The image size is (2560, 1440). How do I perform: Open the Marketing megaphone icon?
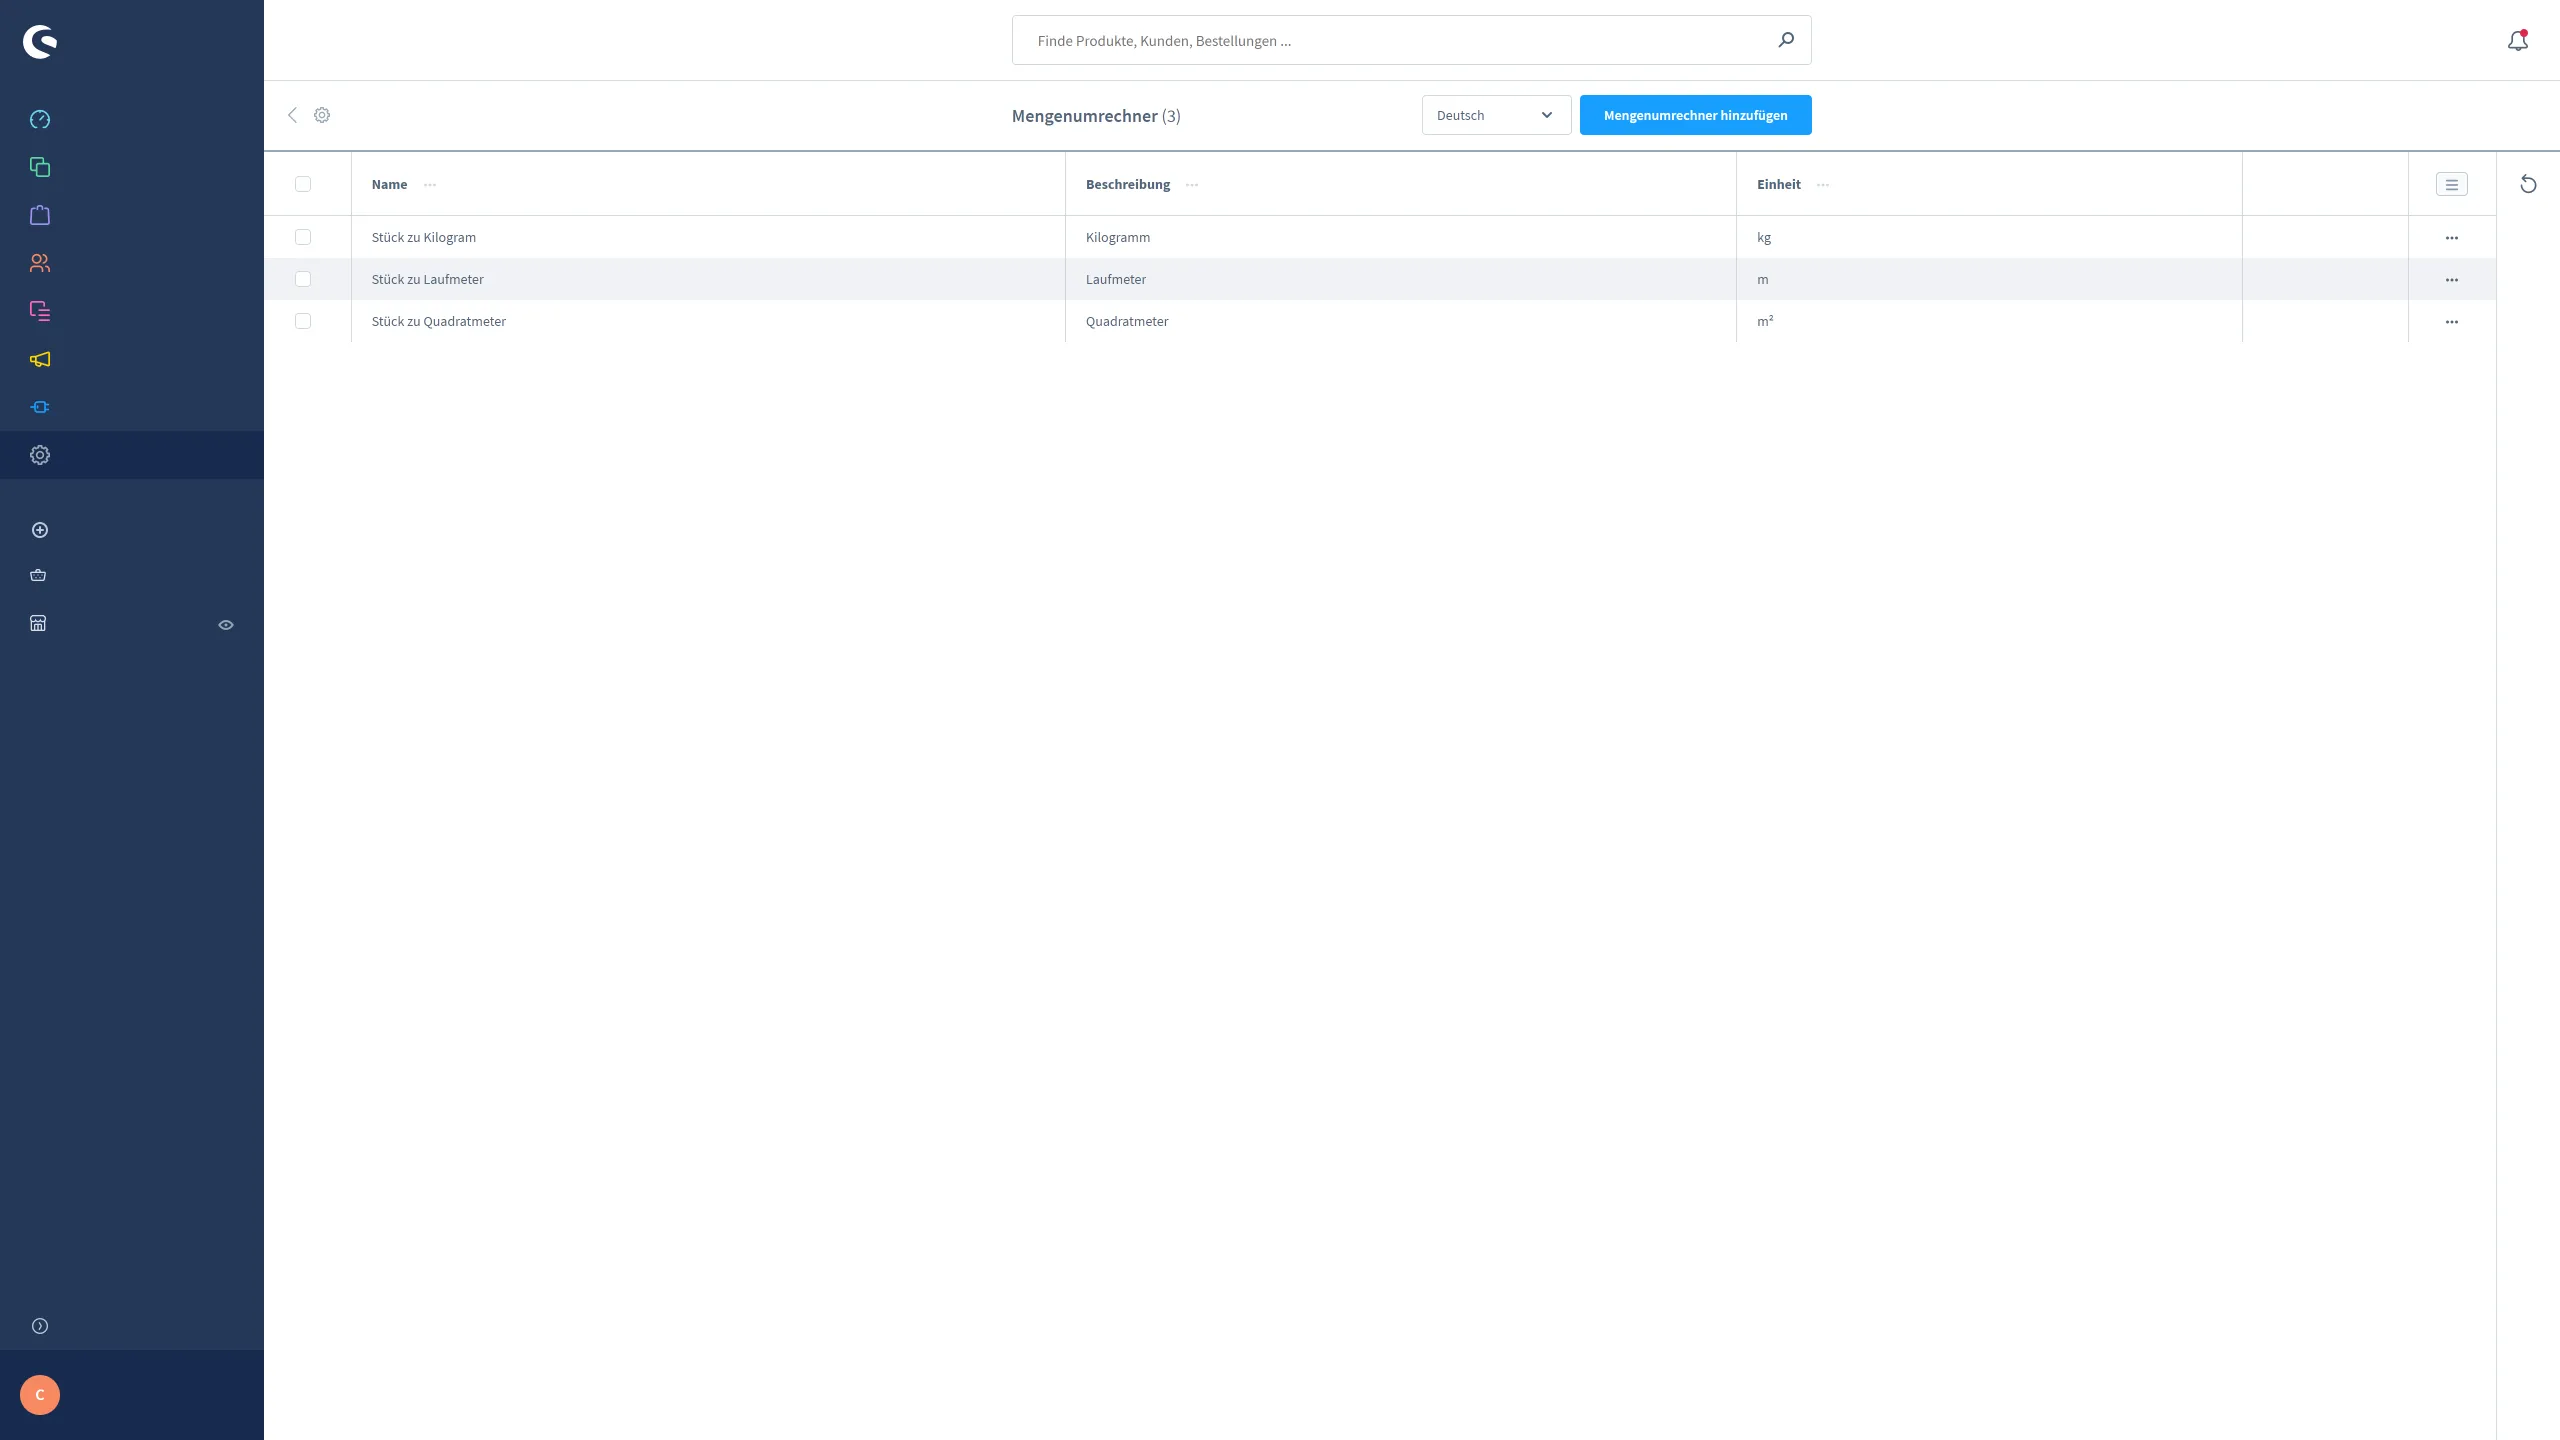(x=40, y=359)
